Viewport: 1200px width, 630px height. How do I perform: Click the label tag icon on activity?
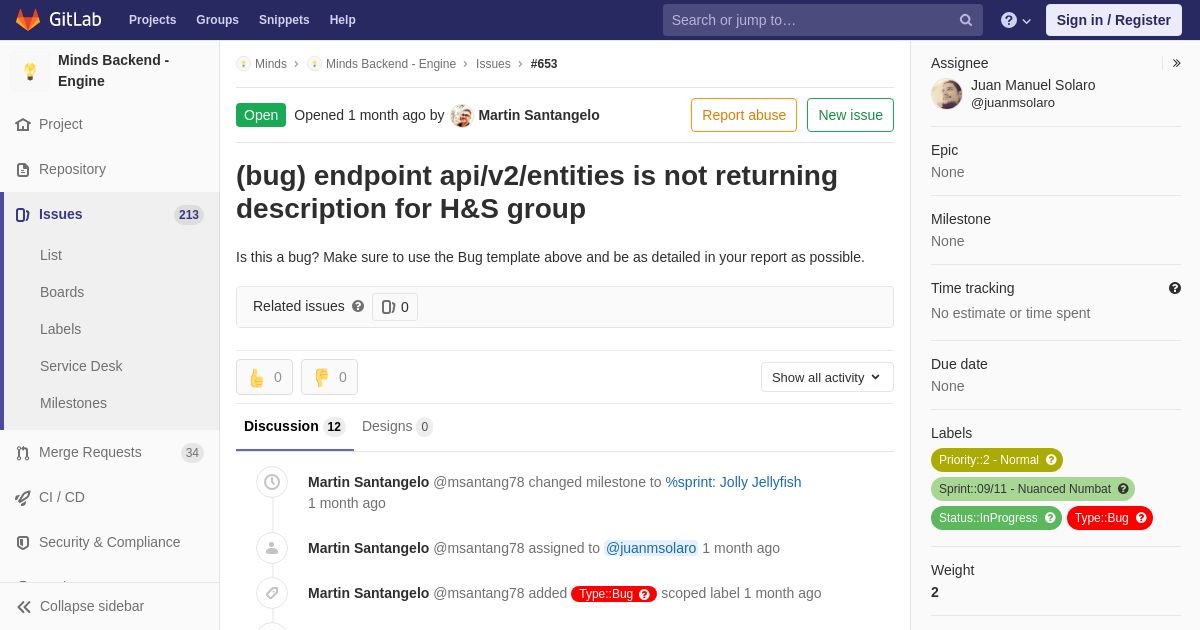pyautogui.click(x=272, y=593)
